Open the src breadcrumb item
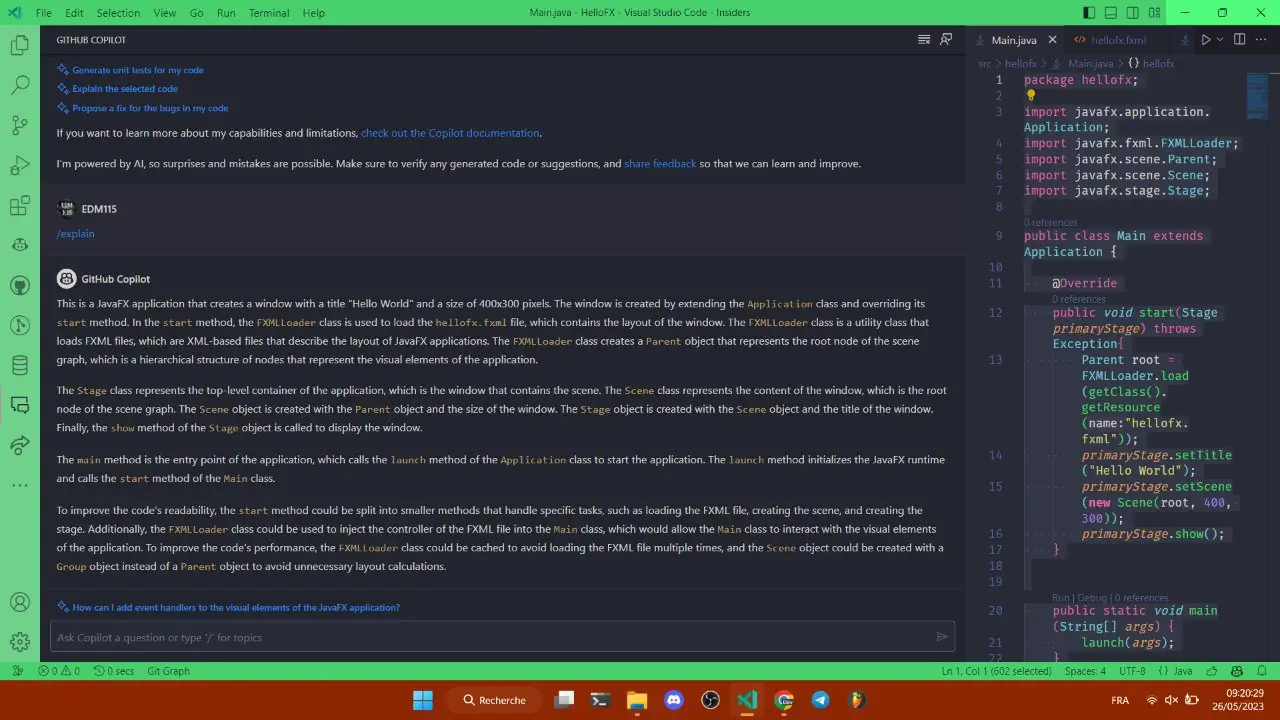The height and width of the screenshot is (720, 1280). 985,63
